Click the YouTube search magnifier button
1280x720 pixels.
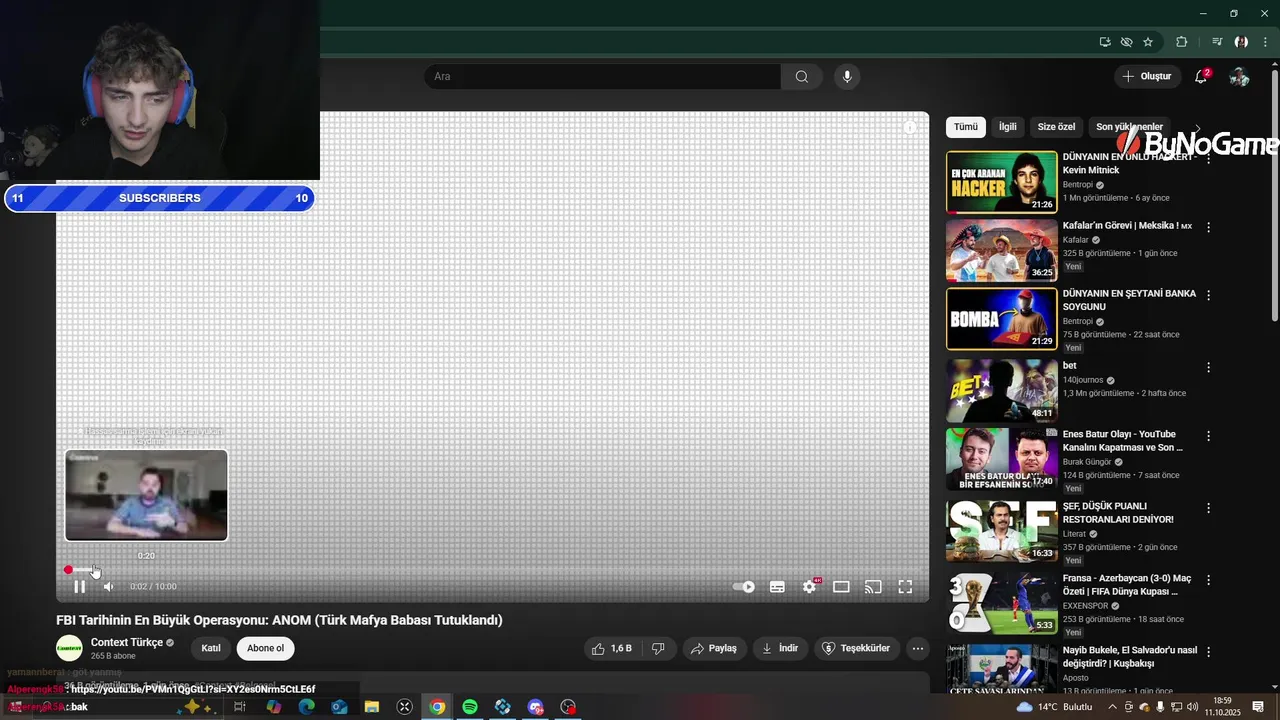[x=802, y=77]
